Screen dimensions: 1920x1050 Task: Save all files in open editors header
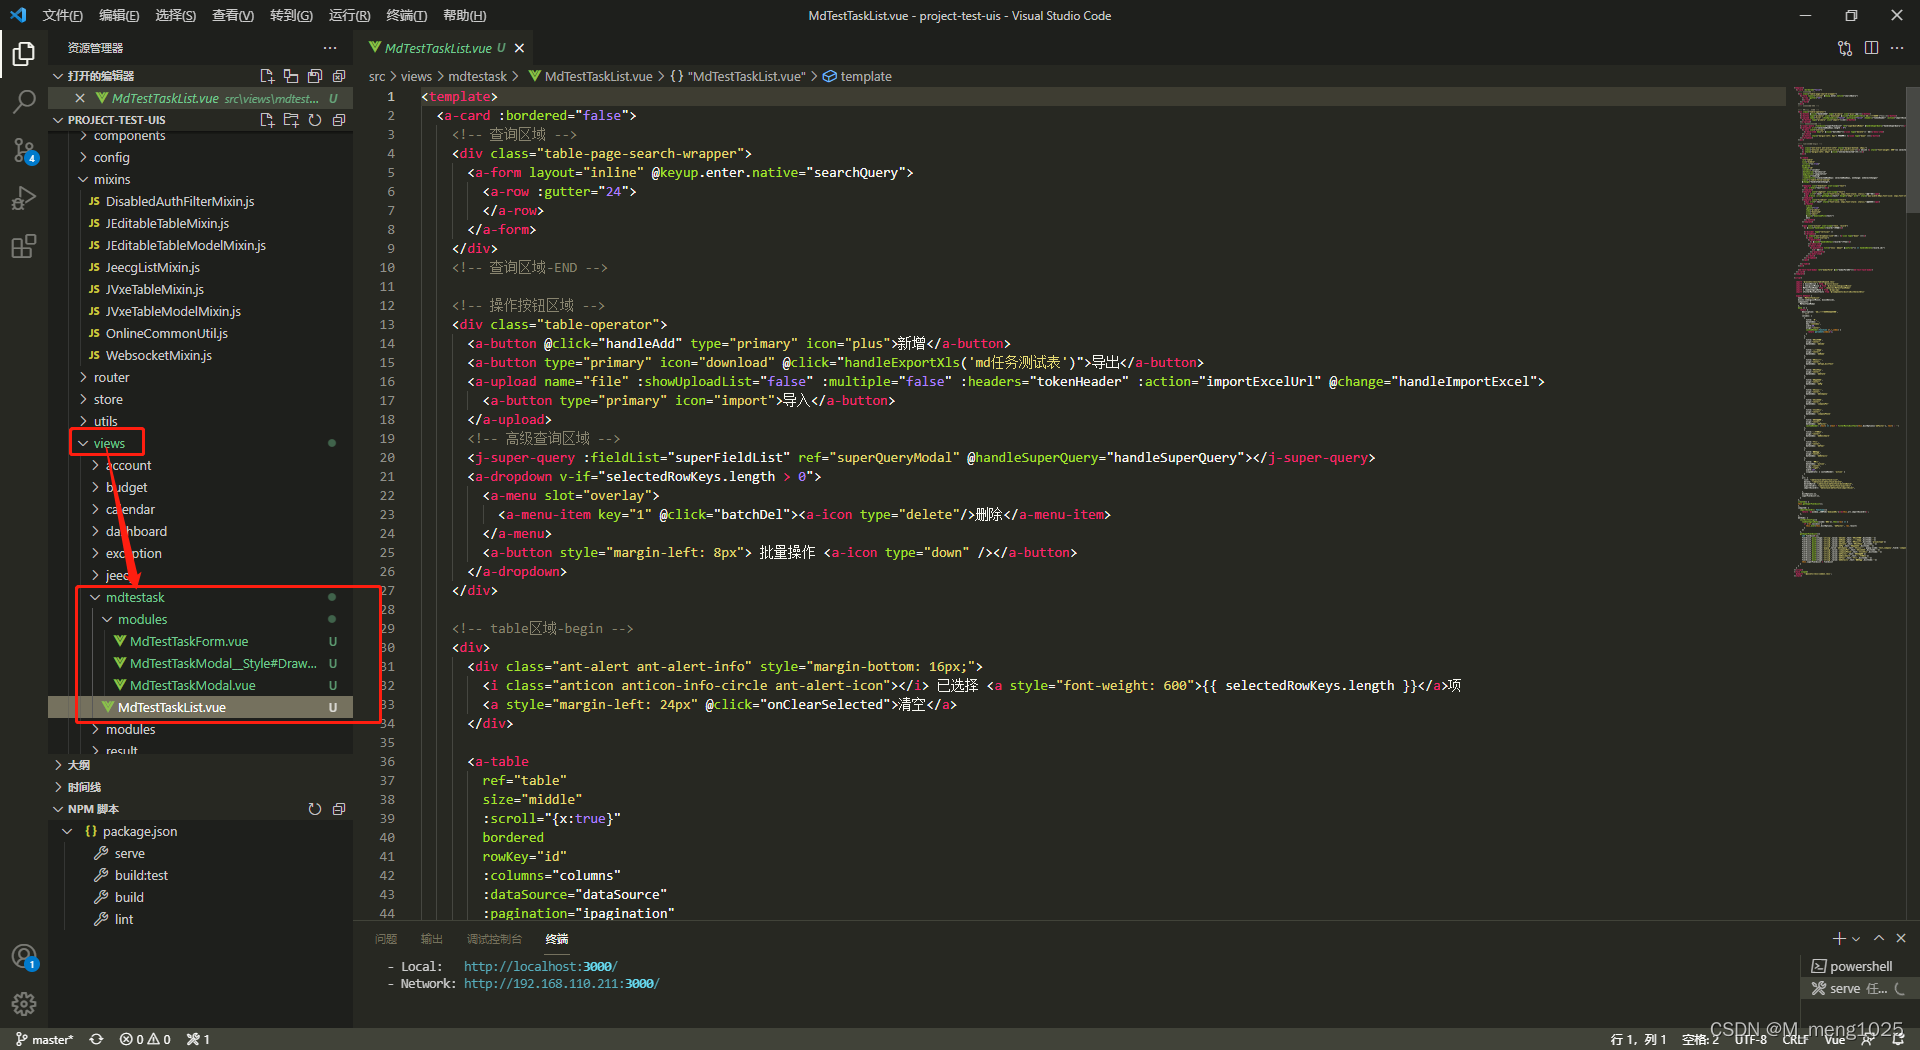click(315, 76)
